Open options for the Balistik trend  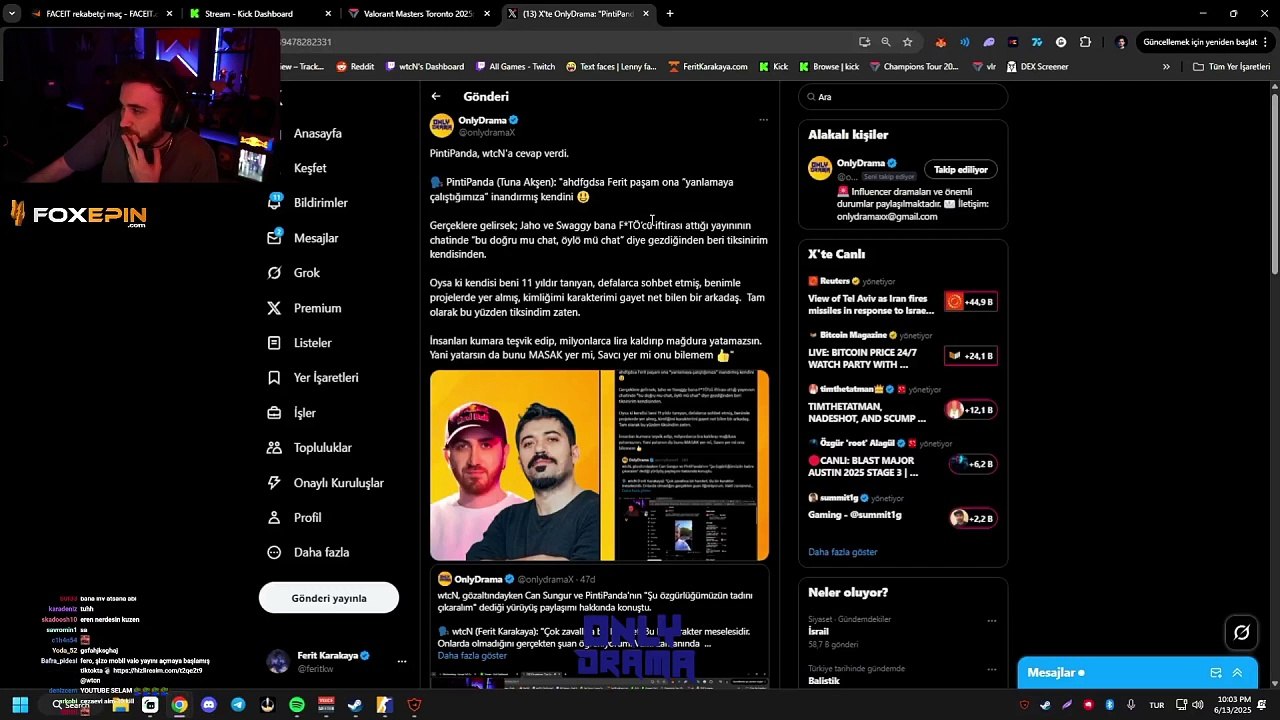(992, 670)
